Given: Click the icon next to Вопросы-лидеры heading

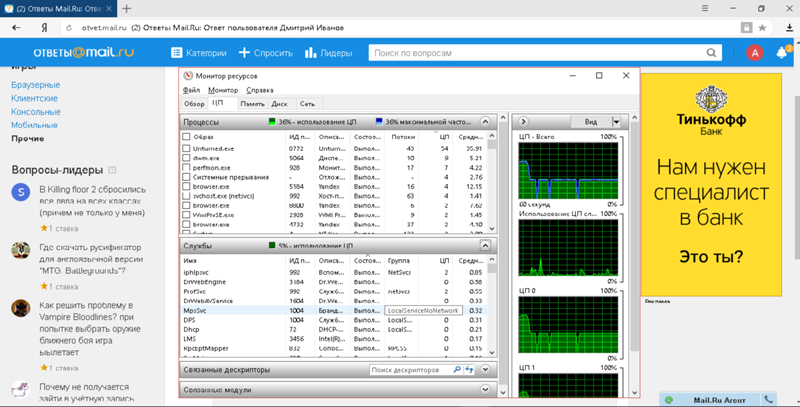Looking at the screenshot, I should click(112, 170).
